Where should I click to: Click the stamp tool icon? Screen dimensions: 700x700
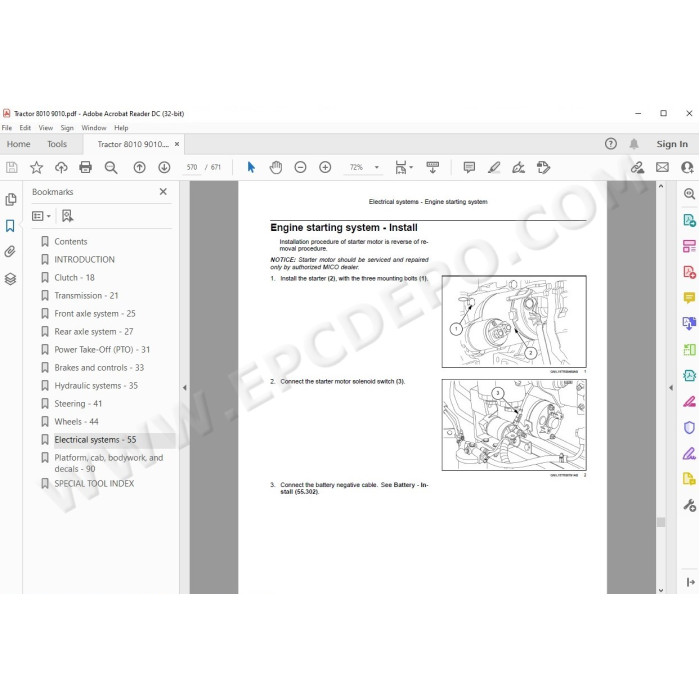543,167
